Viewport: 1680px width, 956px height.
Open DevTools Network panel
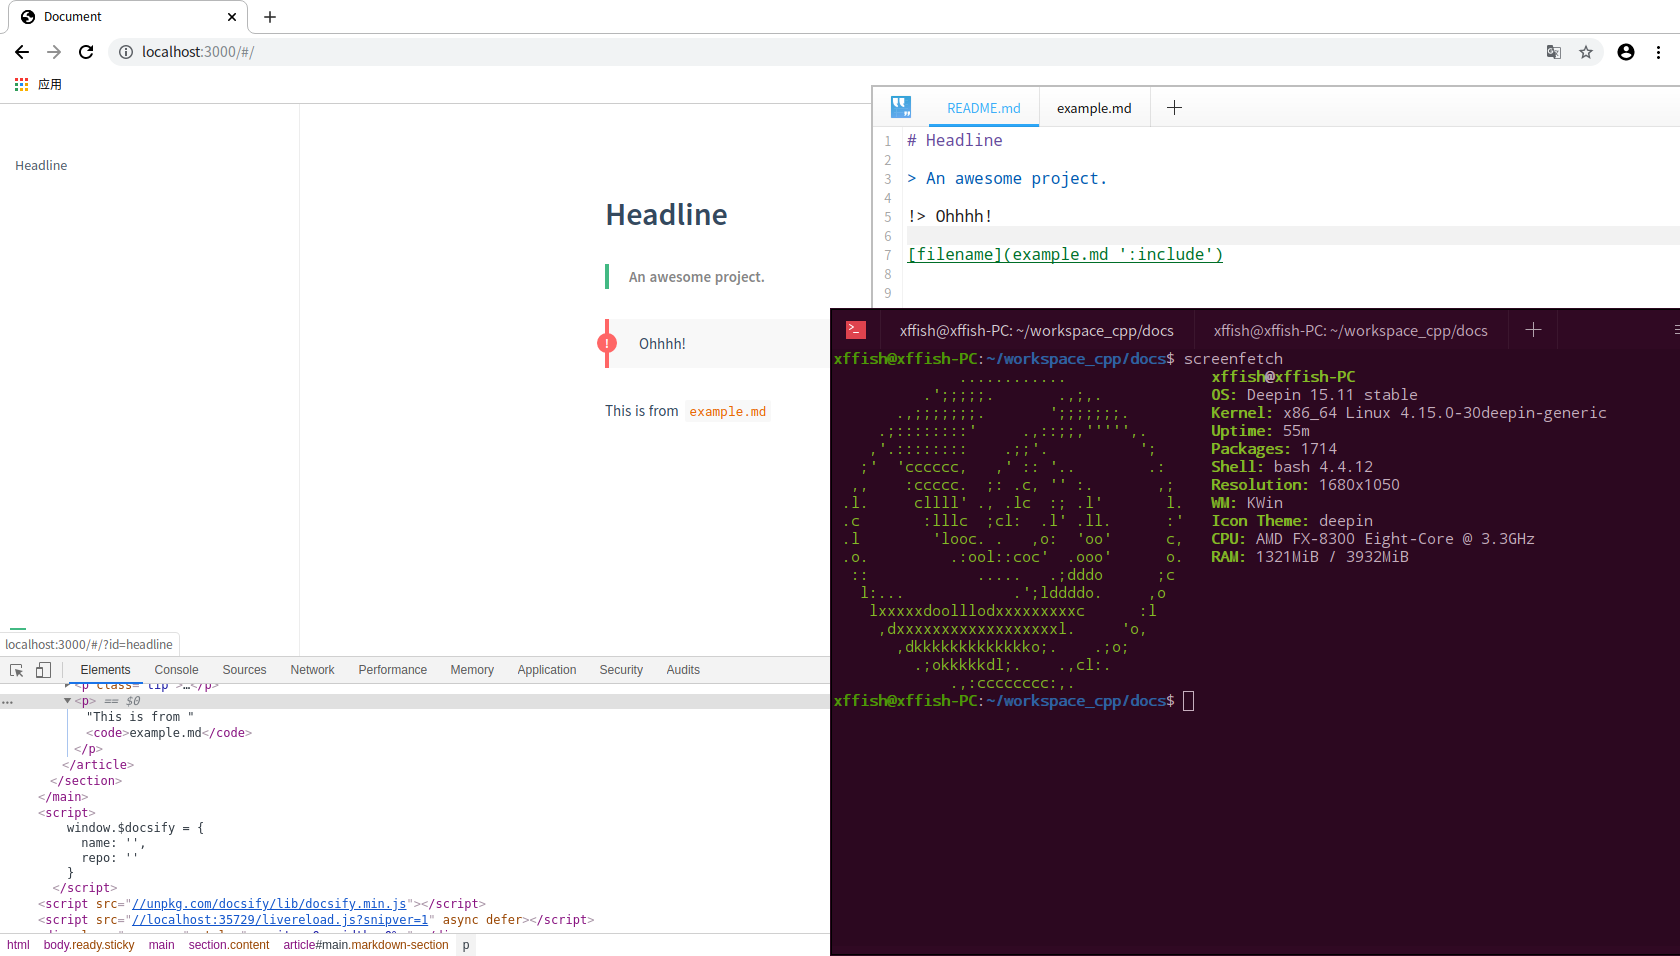point(312,670)
